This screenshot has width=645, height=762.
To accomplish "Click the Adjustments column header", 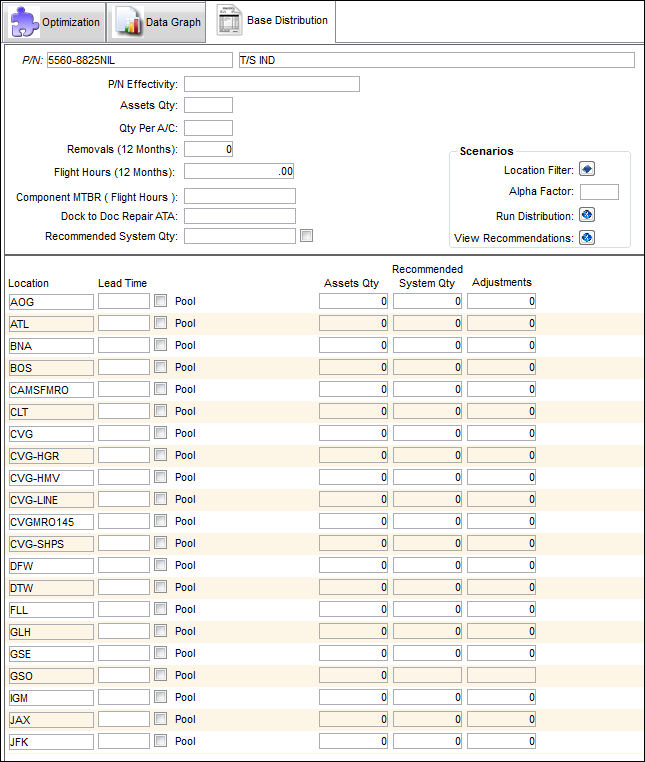I will pos(502,282).
